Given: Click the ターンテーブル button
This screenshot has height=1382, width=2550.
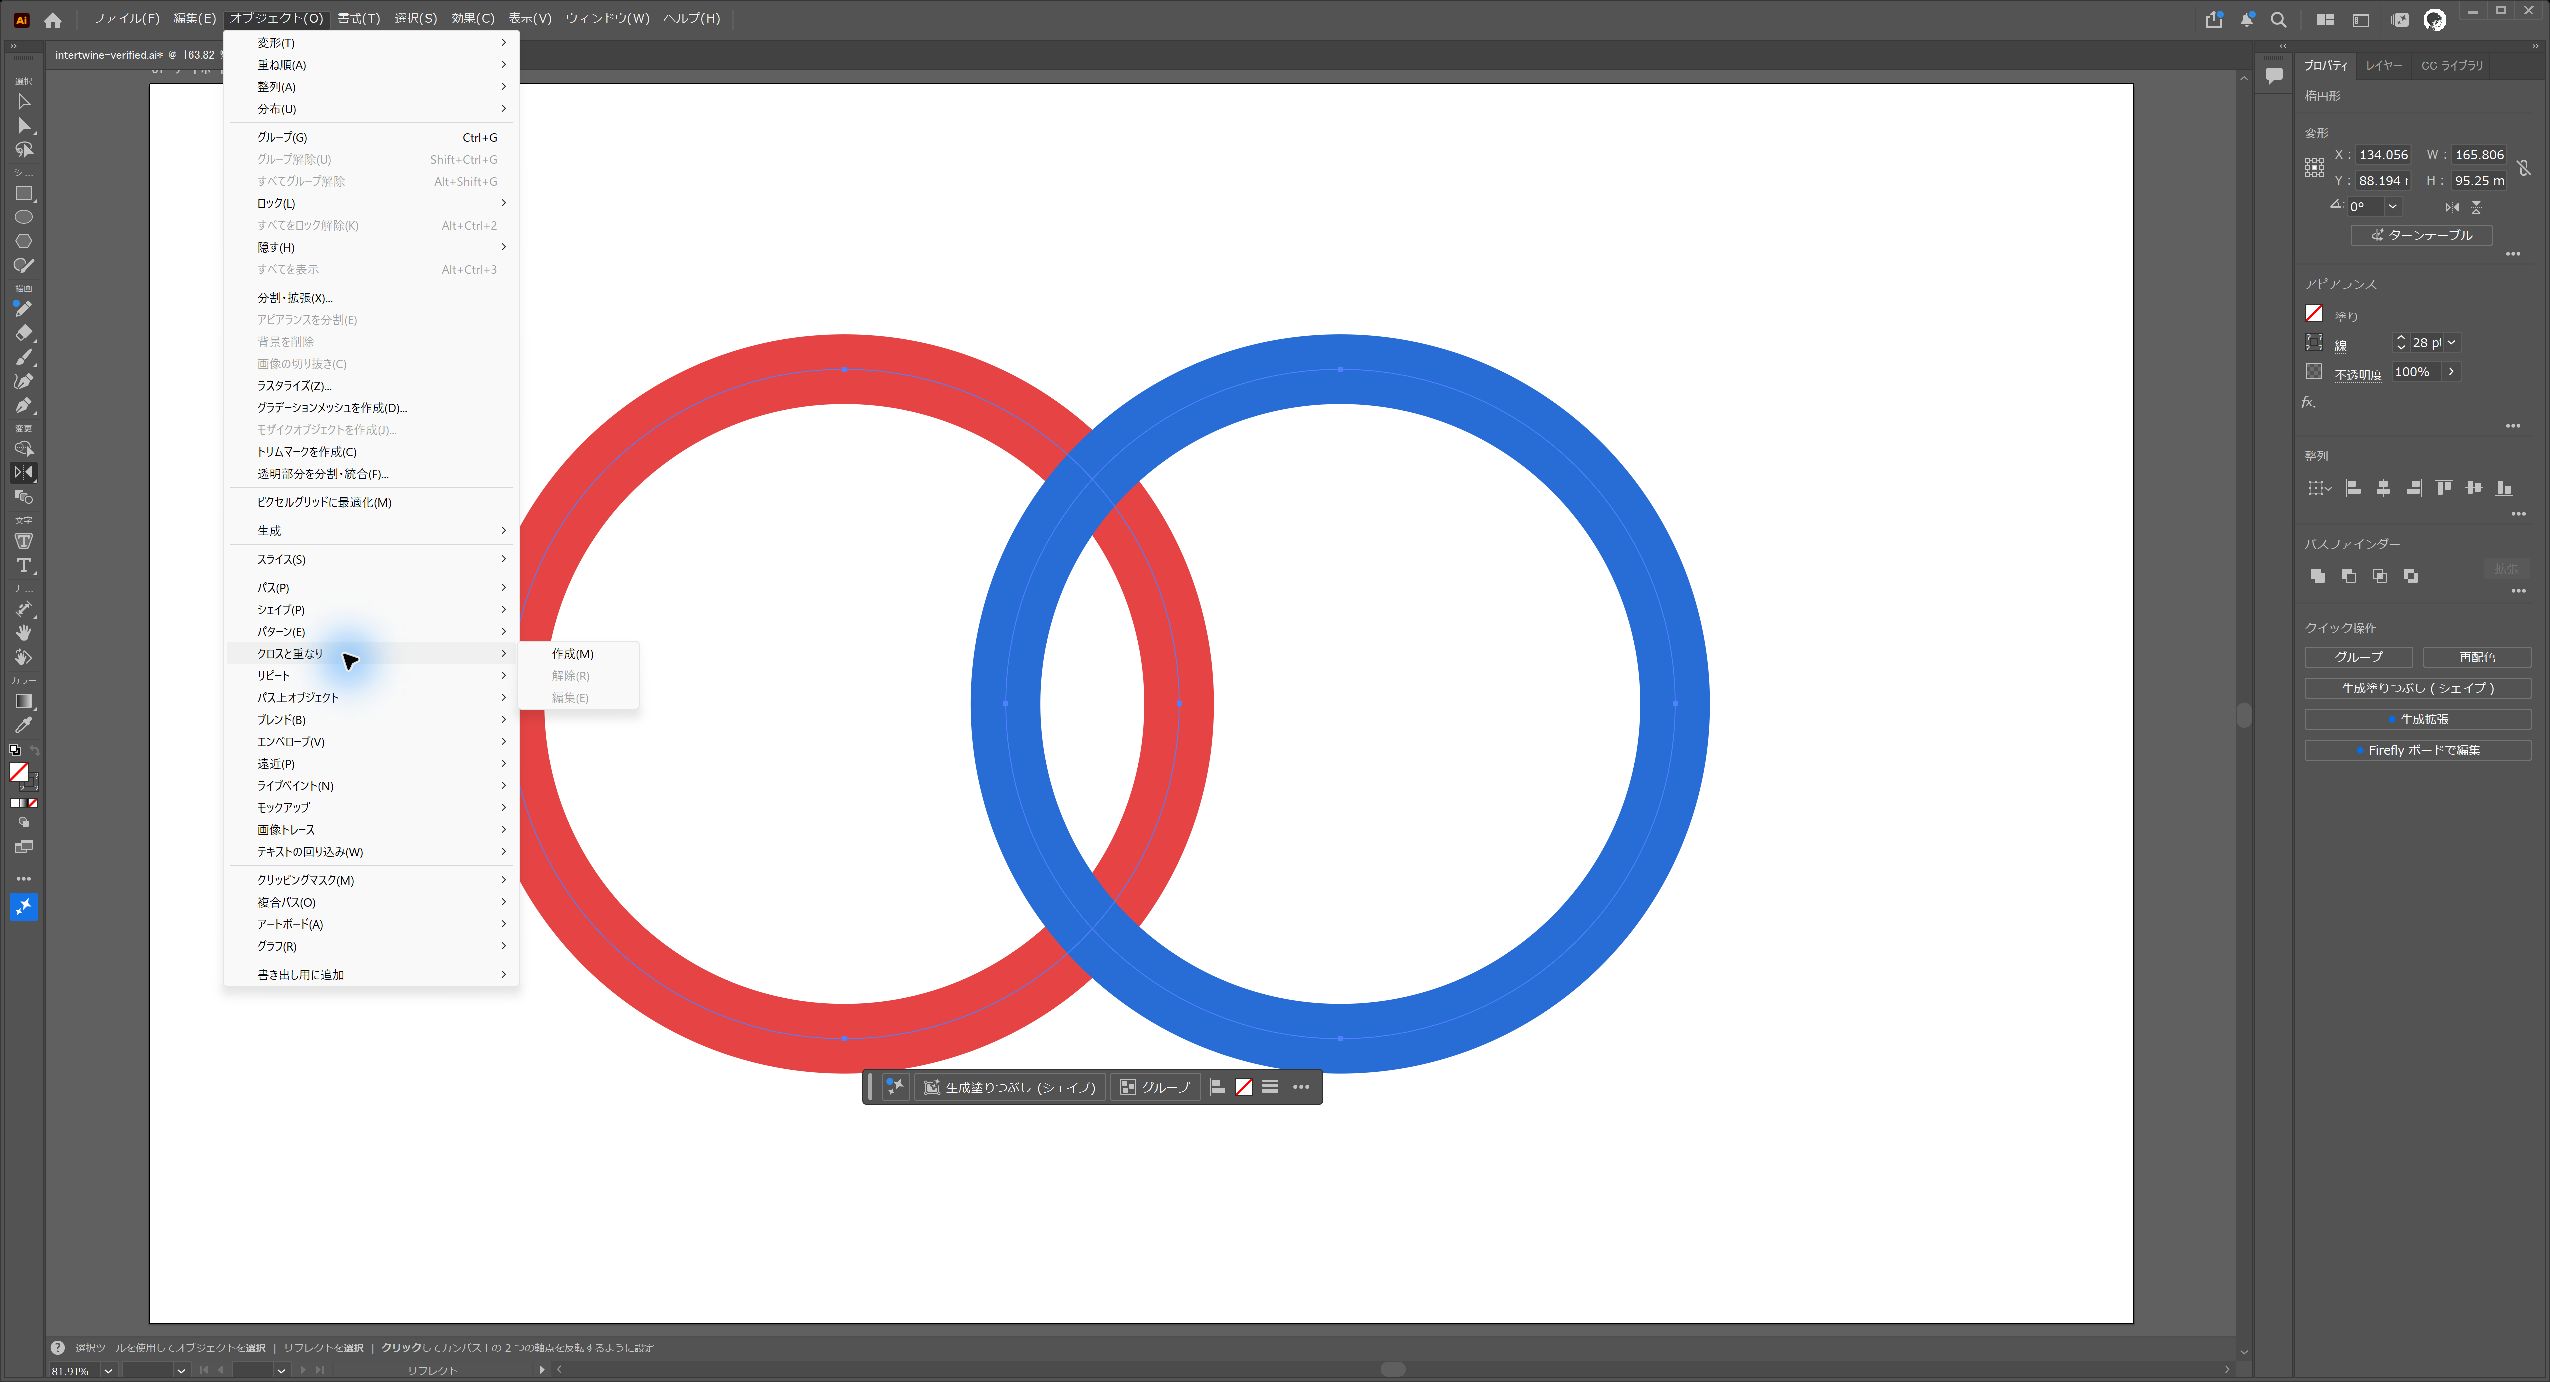Looking at the screenshot, I should tap(2421, 235).
